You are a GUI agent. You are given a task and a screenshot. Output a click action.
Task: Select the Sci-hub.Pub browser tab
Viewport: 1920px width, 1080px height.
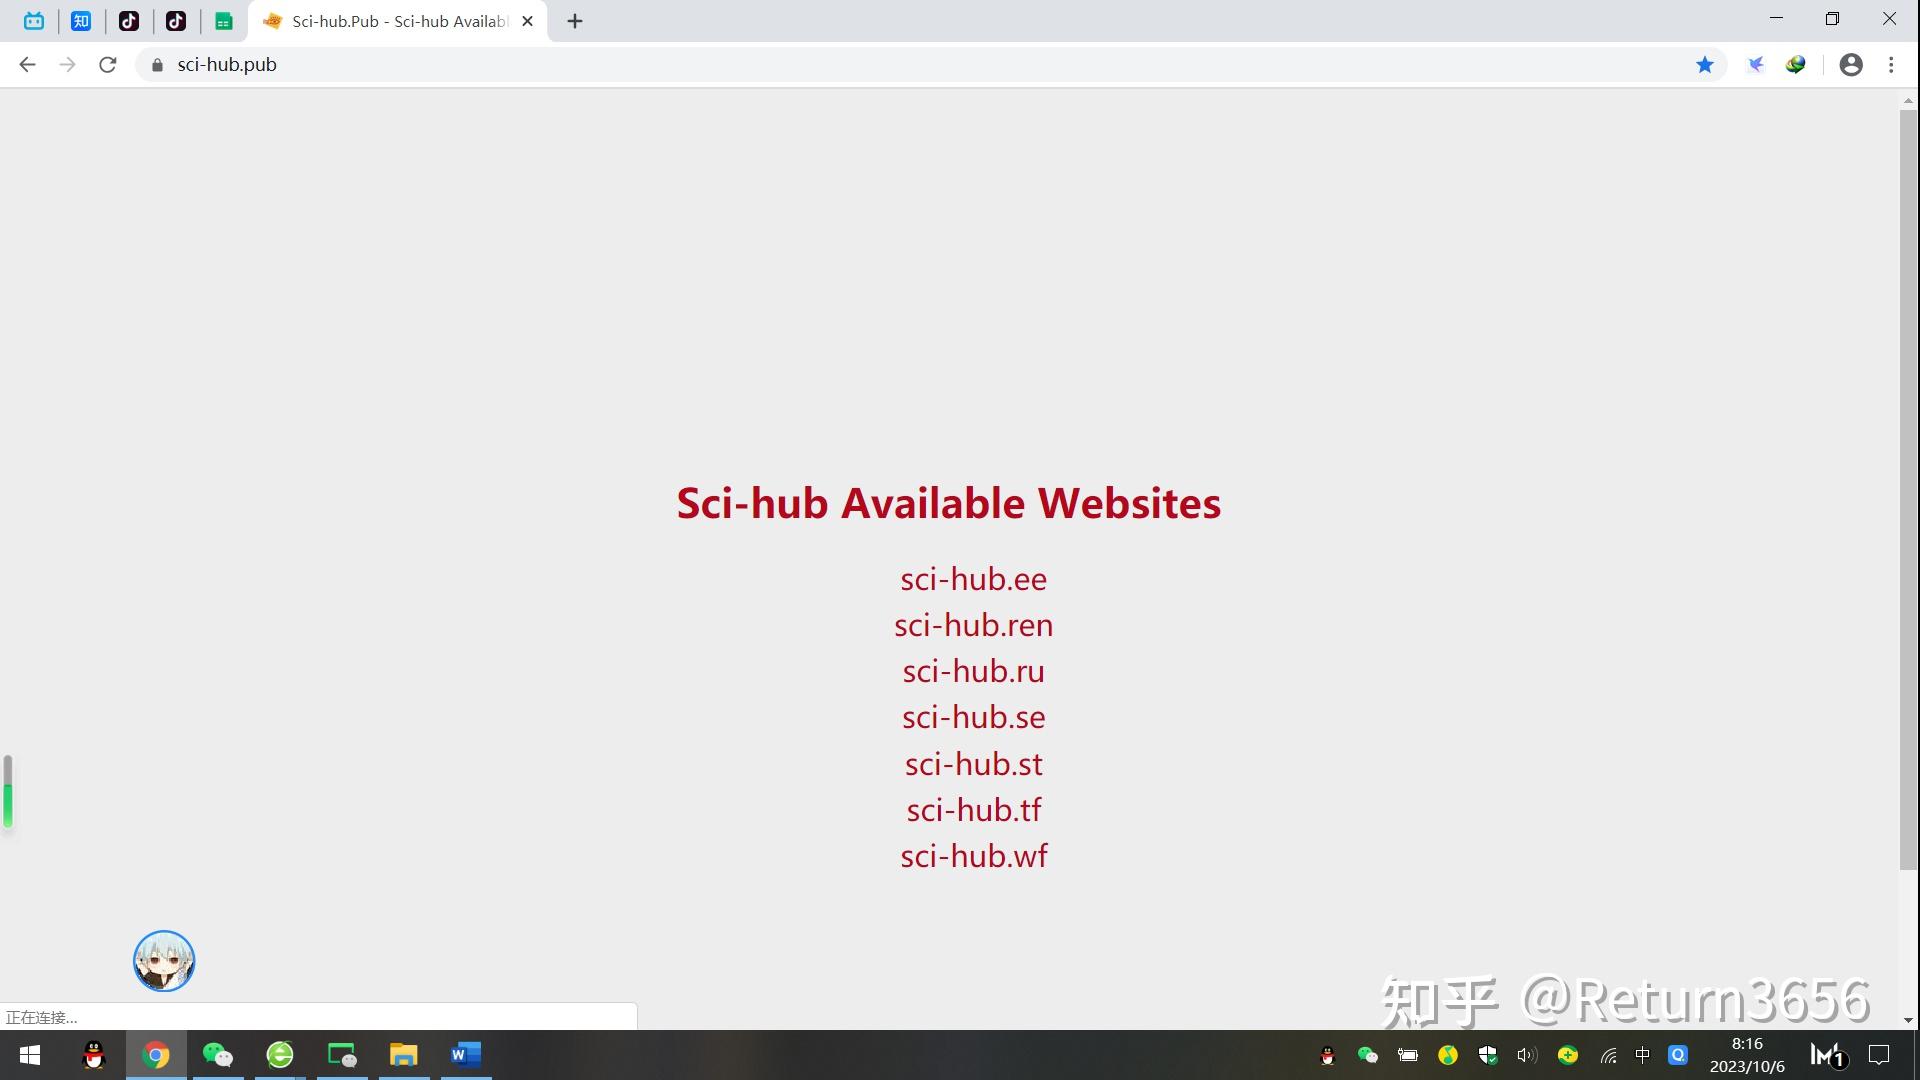390,20
